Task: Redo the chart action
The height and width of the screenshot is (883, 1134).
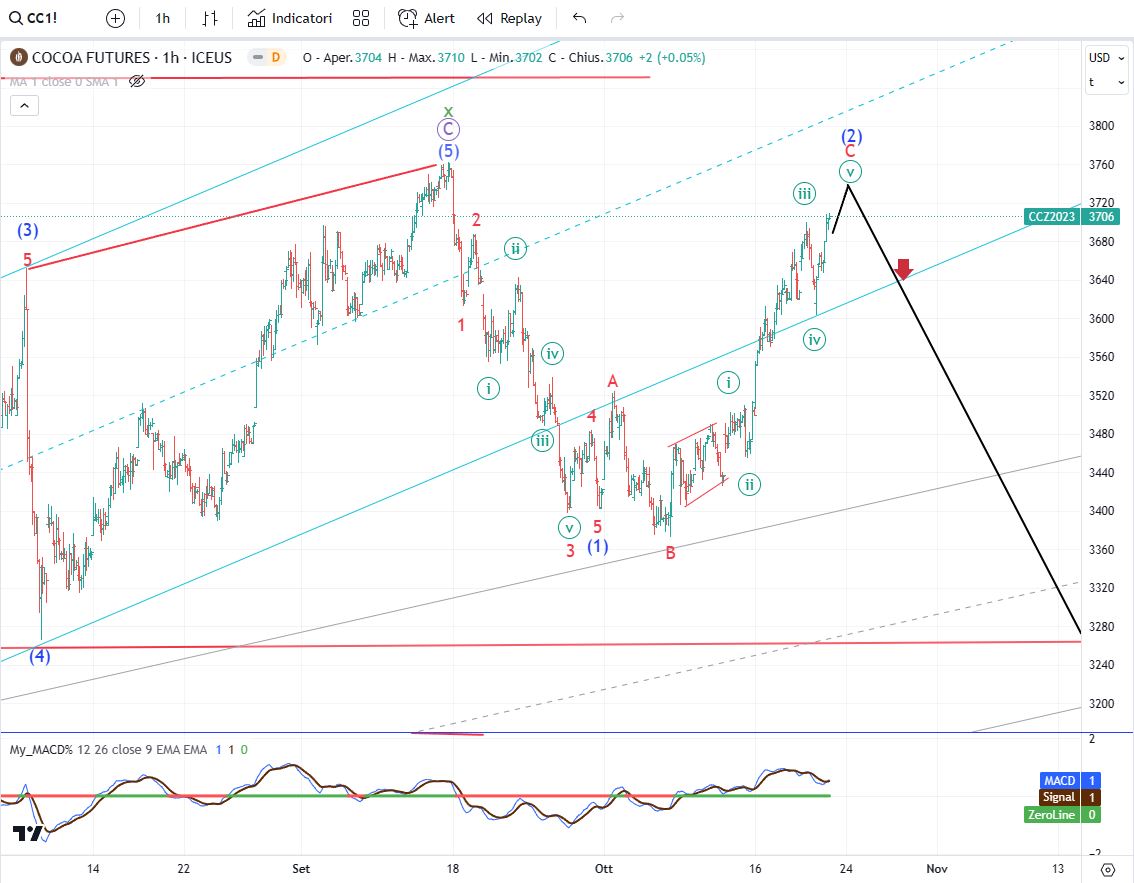Action: (x=617, y=19)
